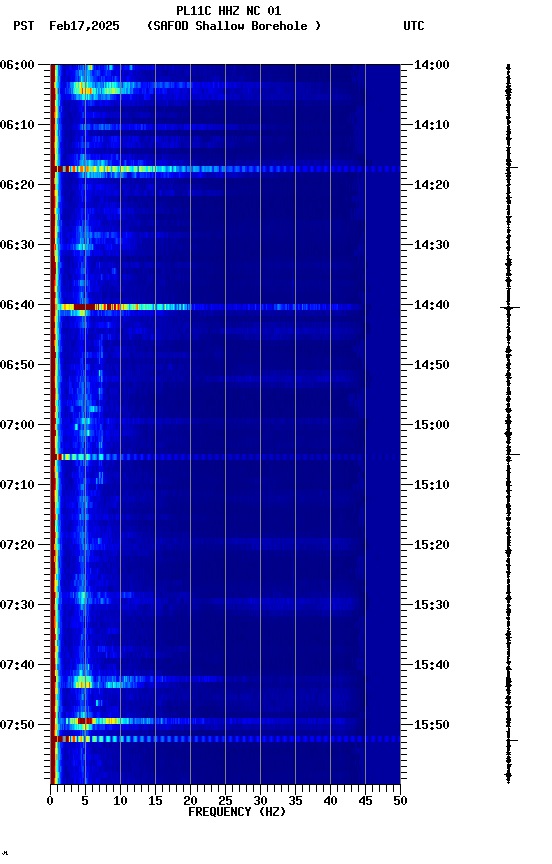552x864 pixels.
Task: Click the 40 Hz axis tick label
Action: (x=330, y=802)
